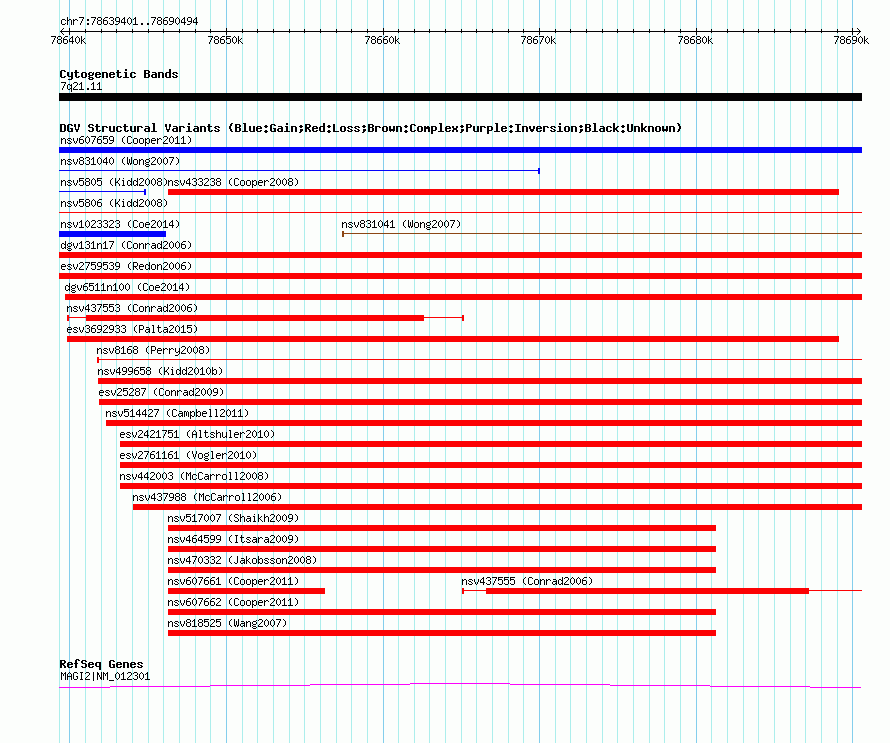Open variant esv3692933 (Palta2015)
890x743 pixels.
coord(132,329)
